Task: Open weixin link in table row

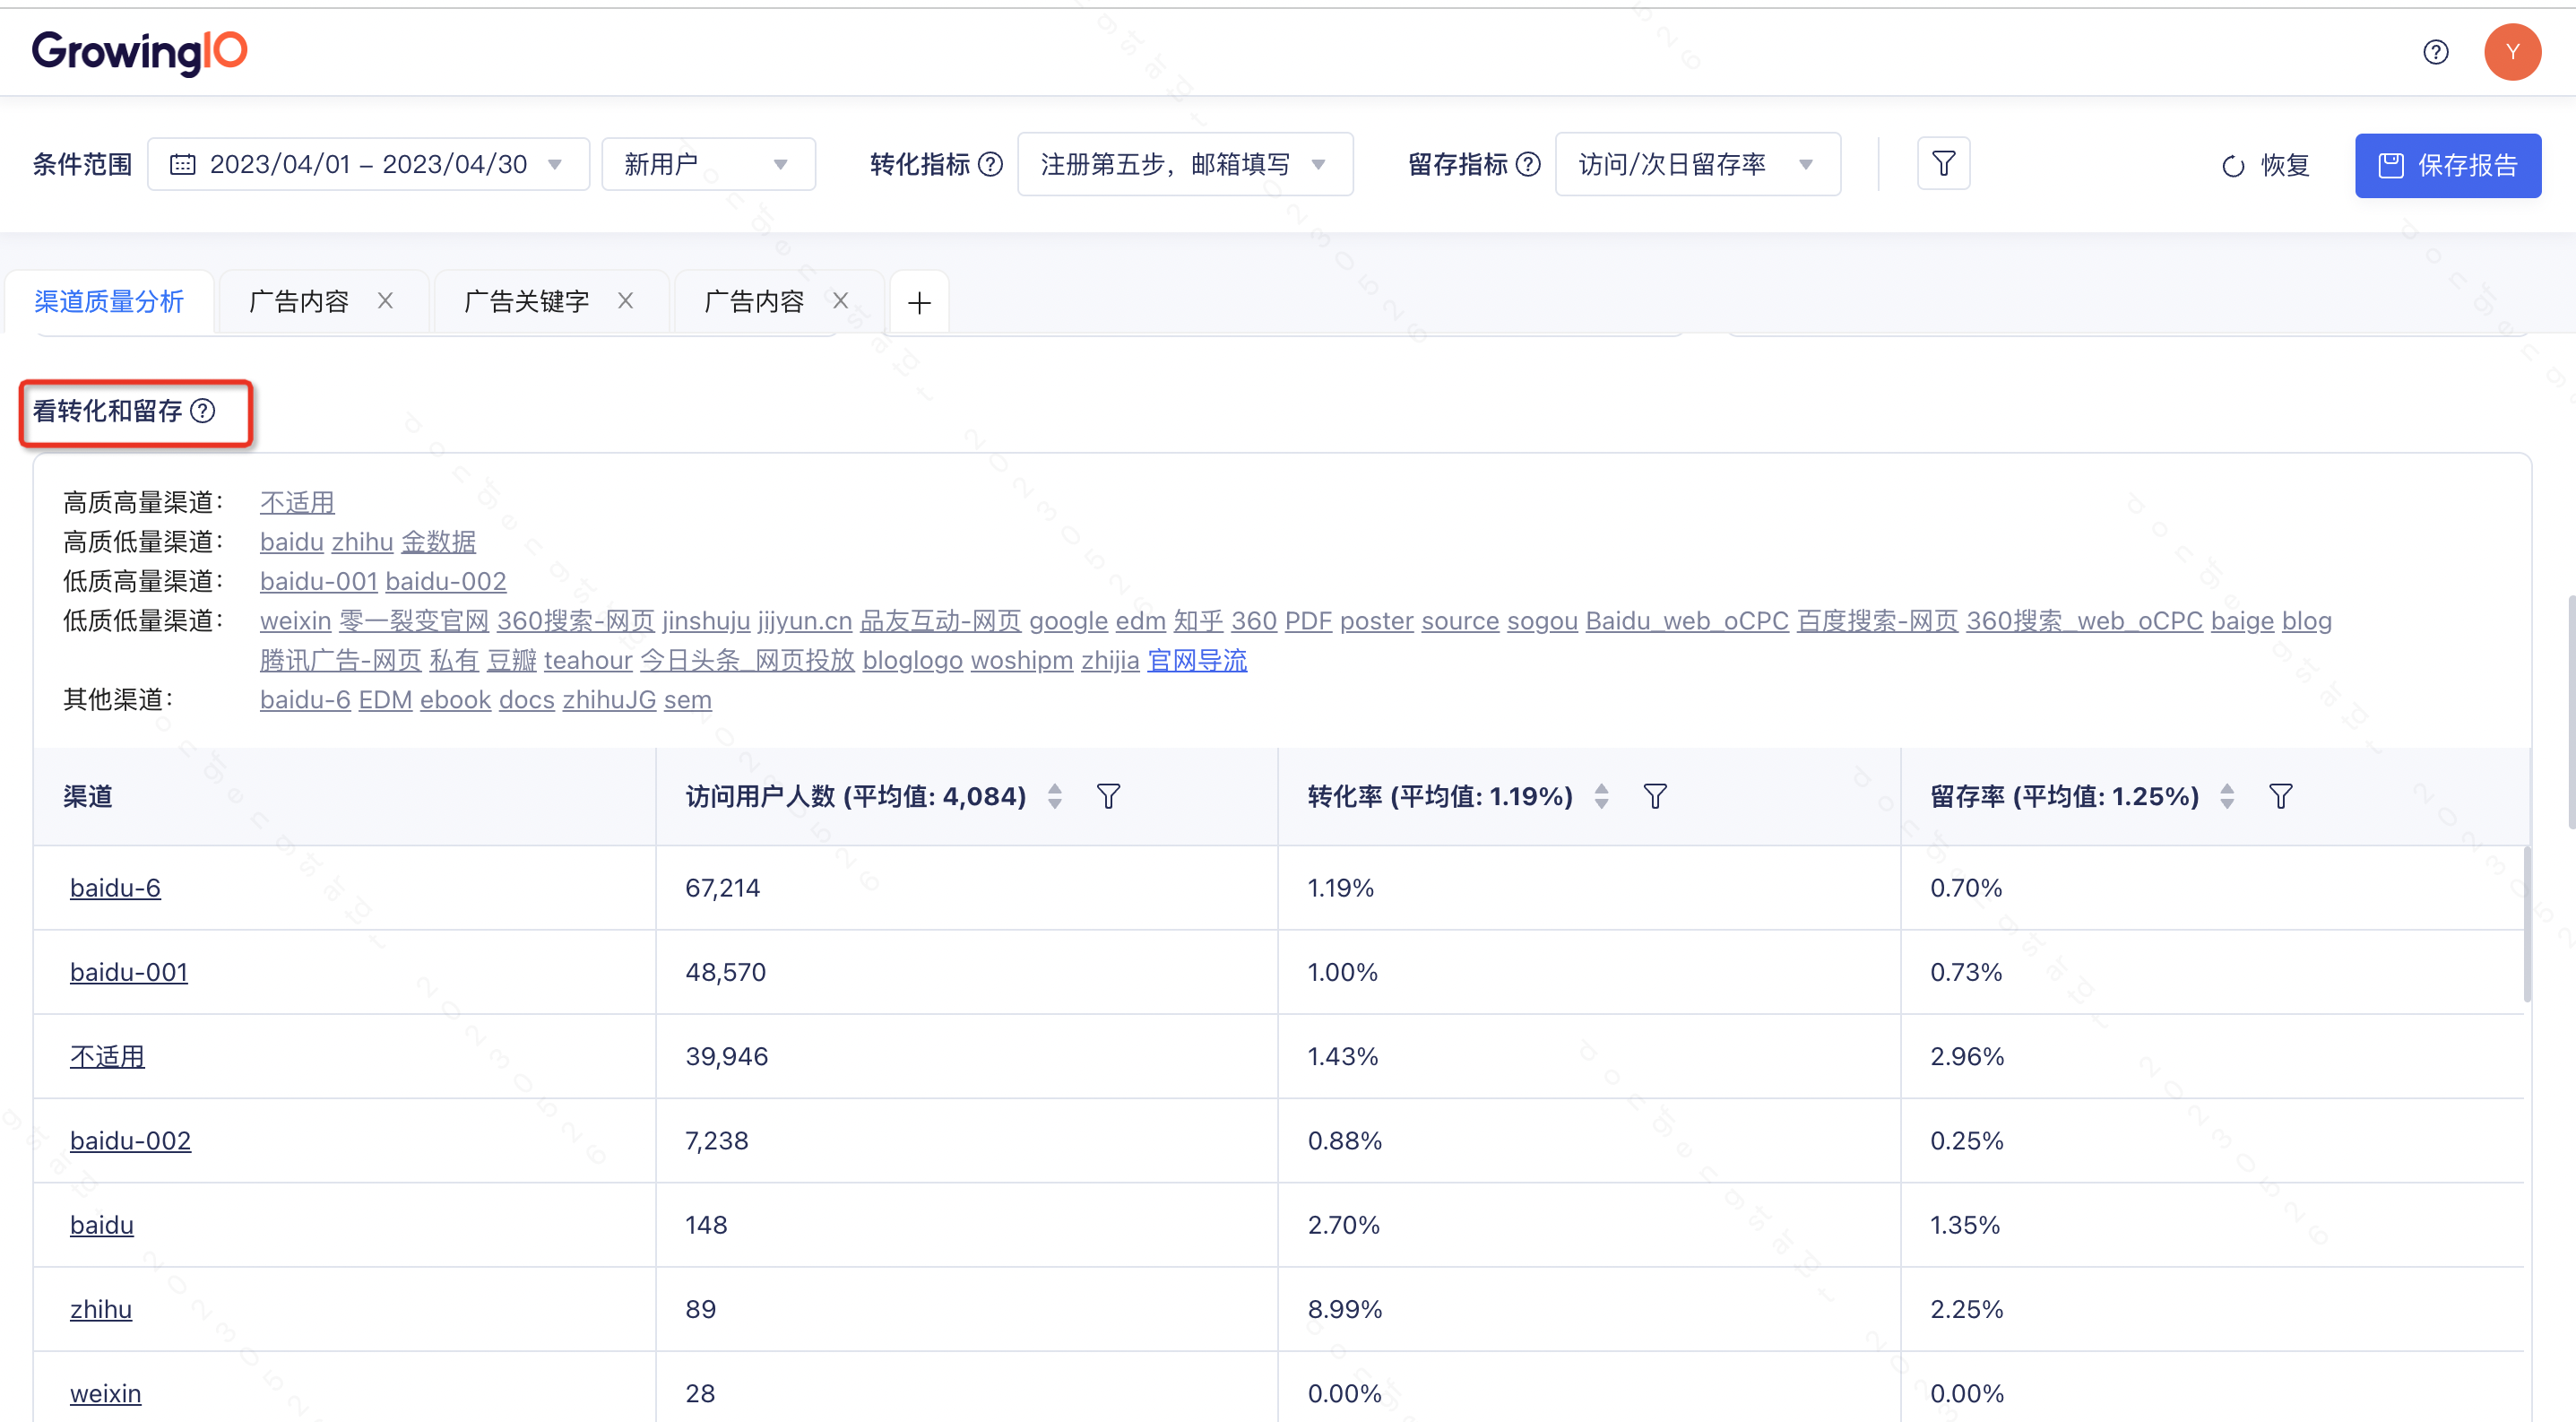Action: tap(105, 1393)
